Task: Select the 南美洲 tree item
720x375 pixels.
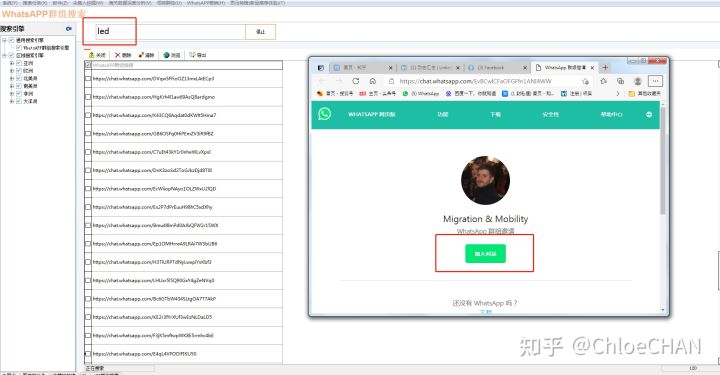Action: click(x=30, y=86)
